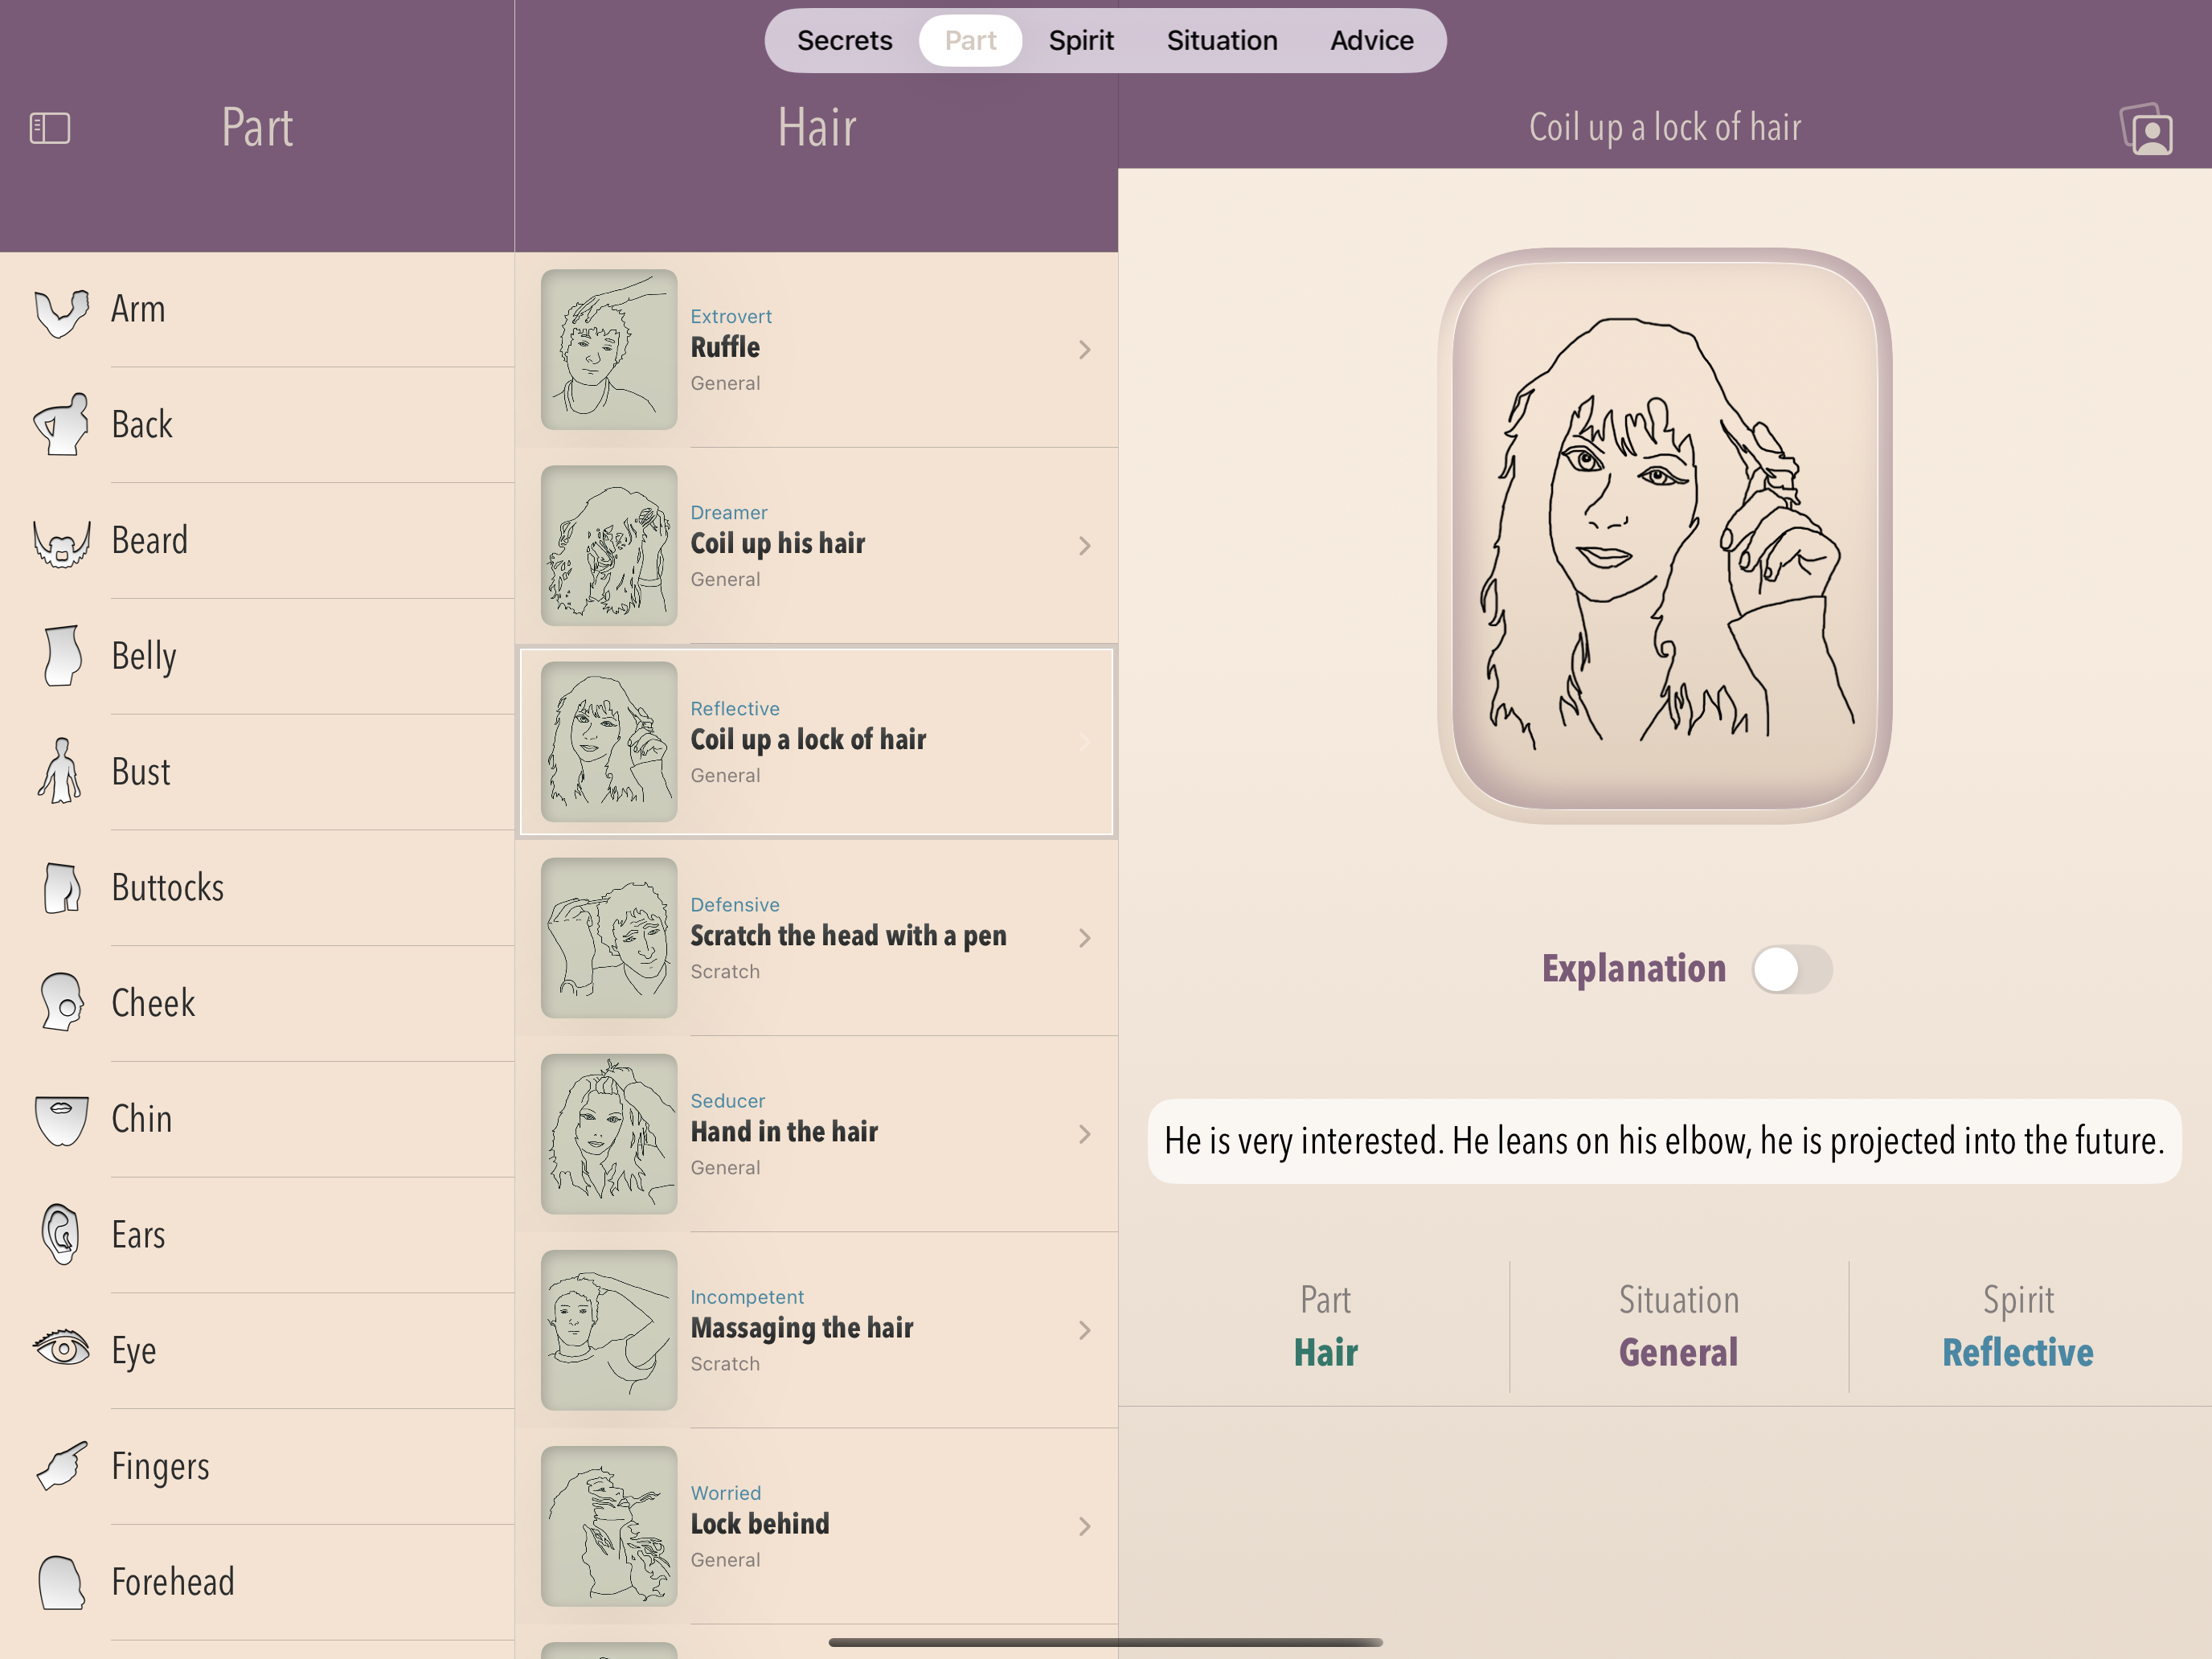This screenshot has height=1659, width=2212.
Task: Select the Back body part icon
Action: coord(62,425)
